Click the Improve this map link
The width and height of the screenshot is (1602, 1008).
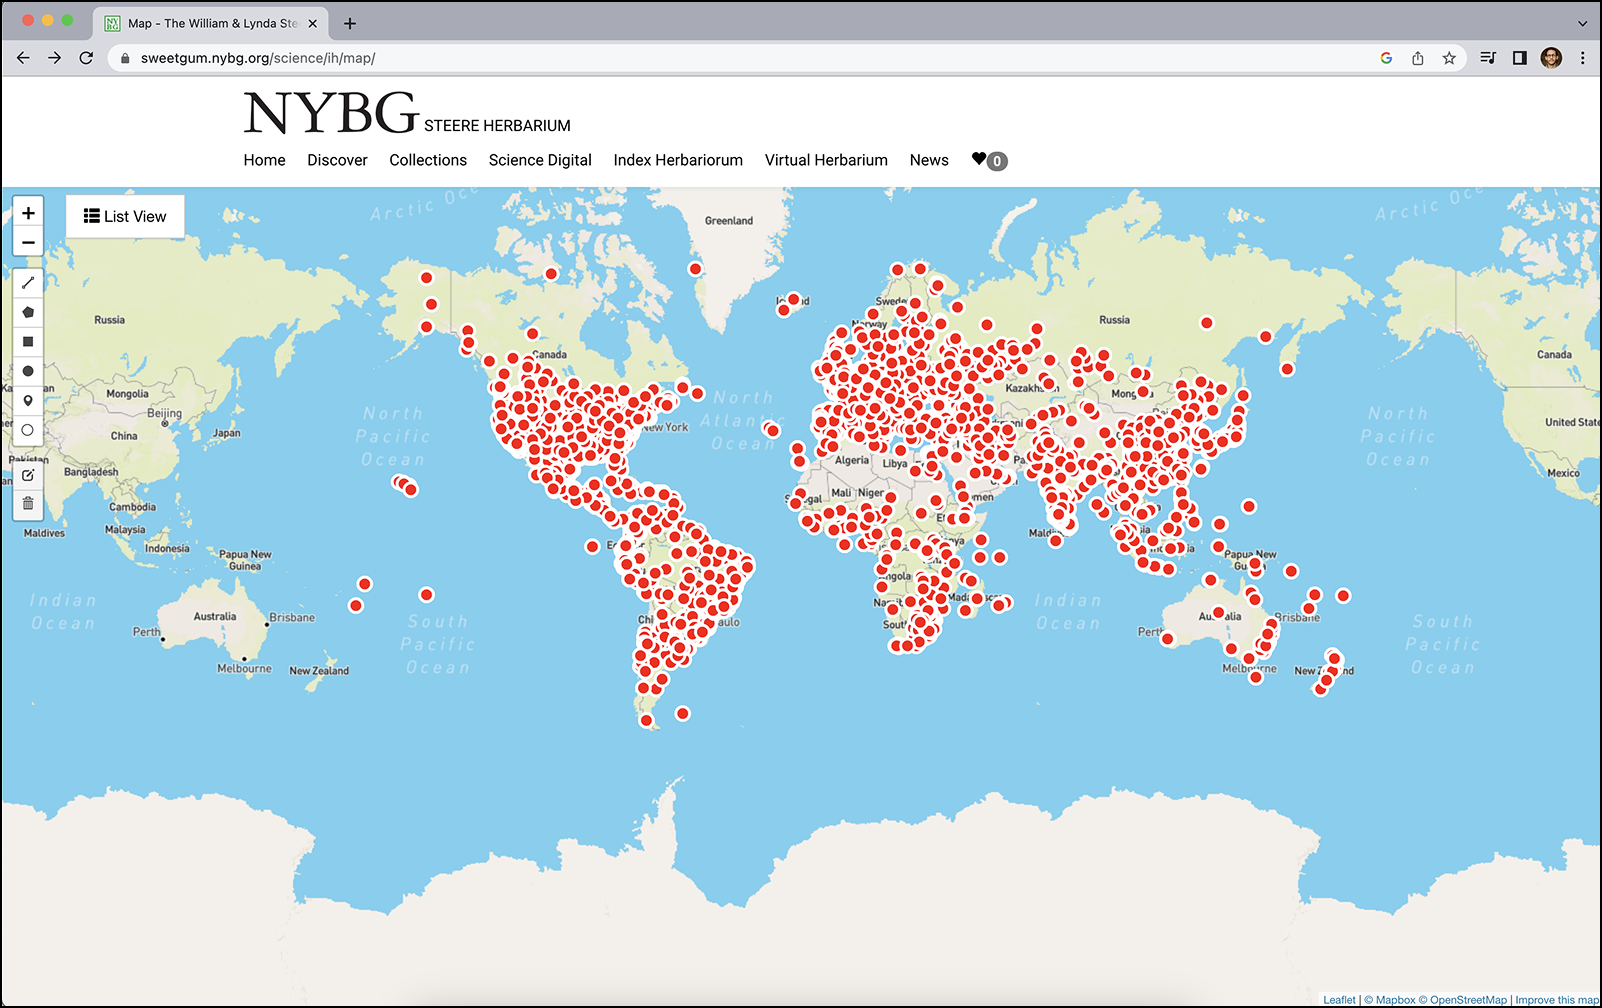(x=1556, y=1000)
